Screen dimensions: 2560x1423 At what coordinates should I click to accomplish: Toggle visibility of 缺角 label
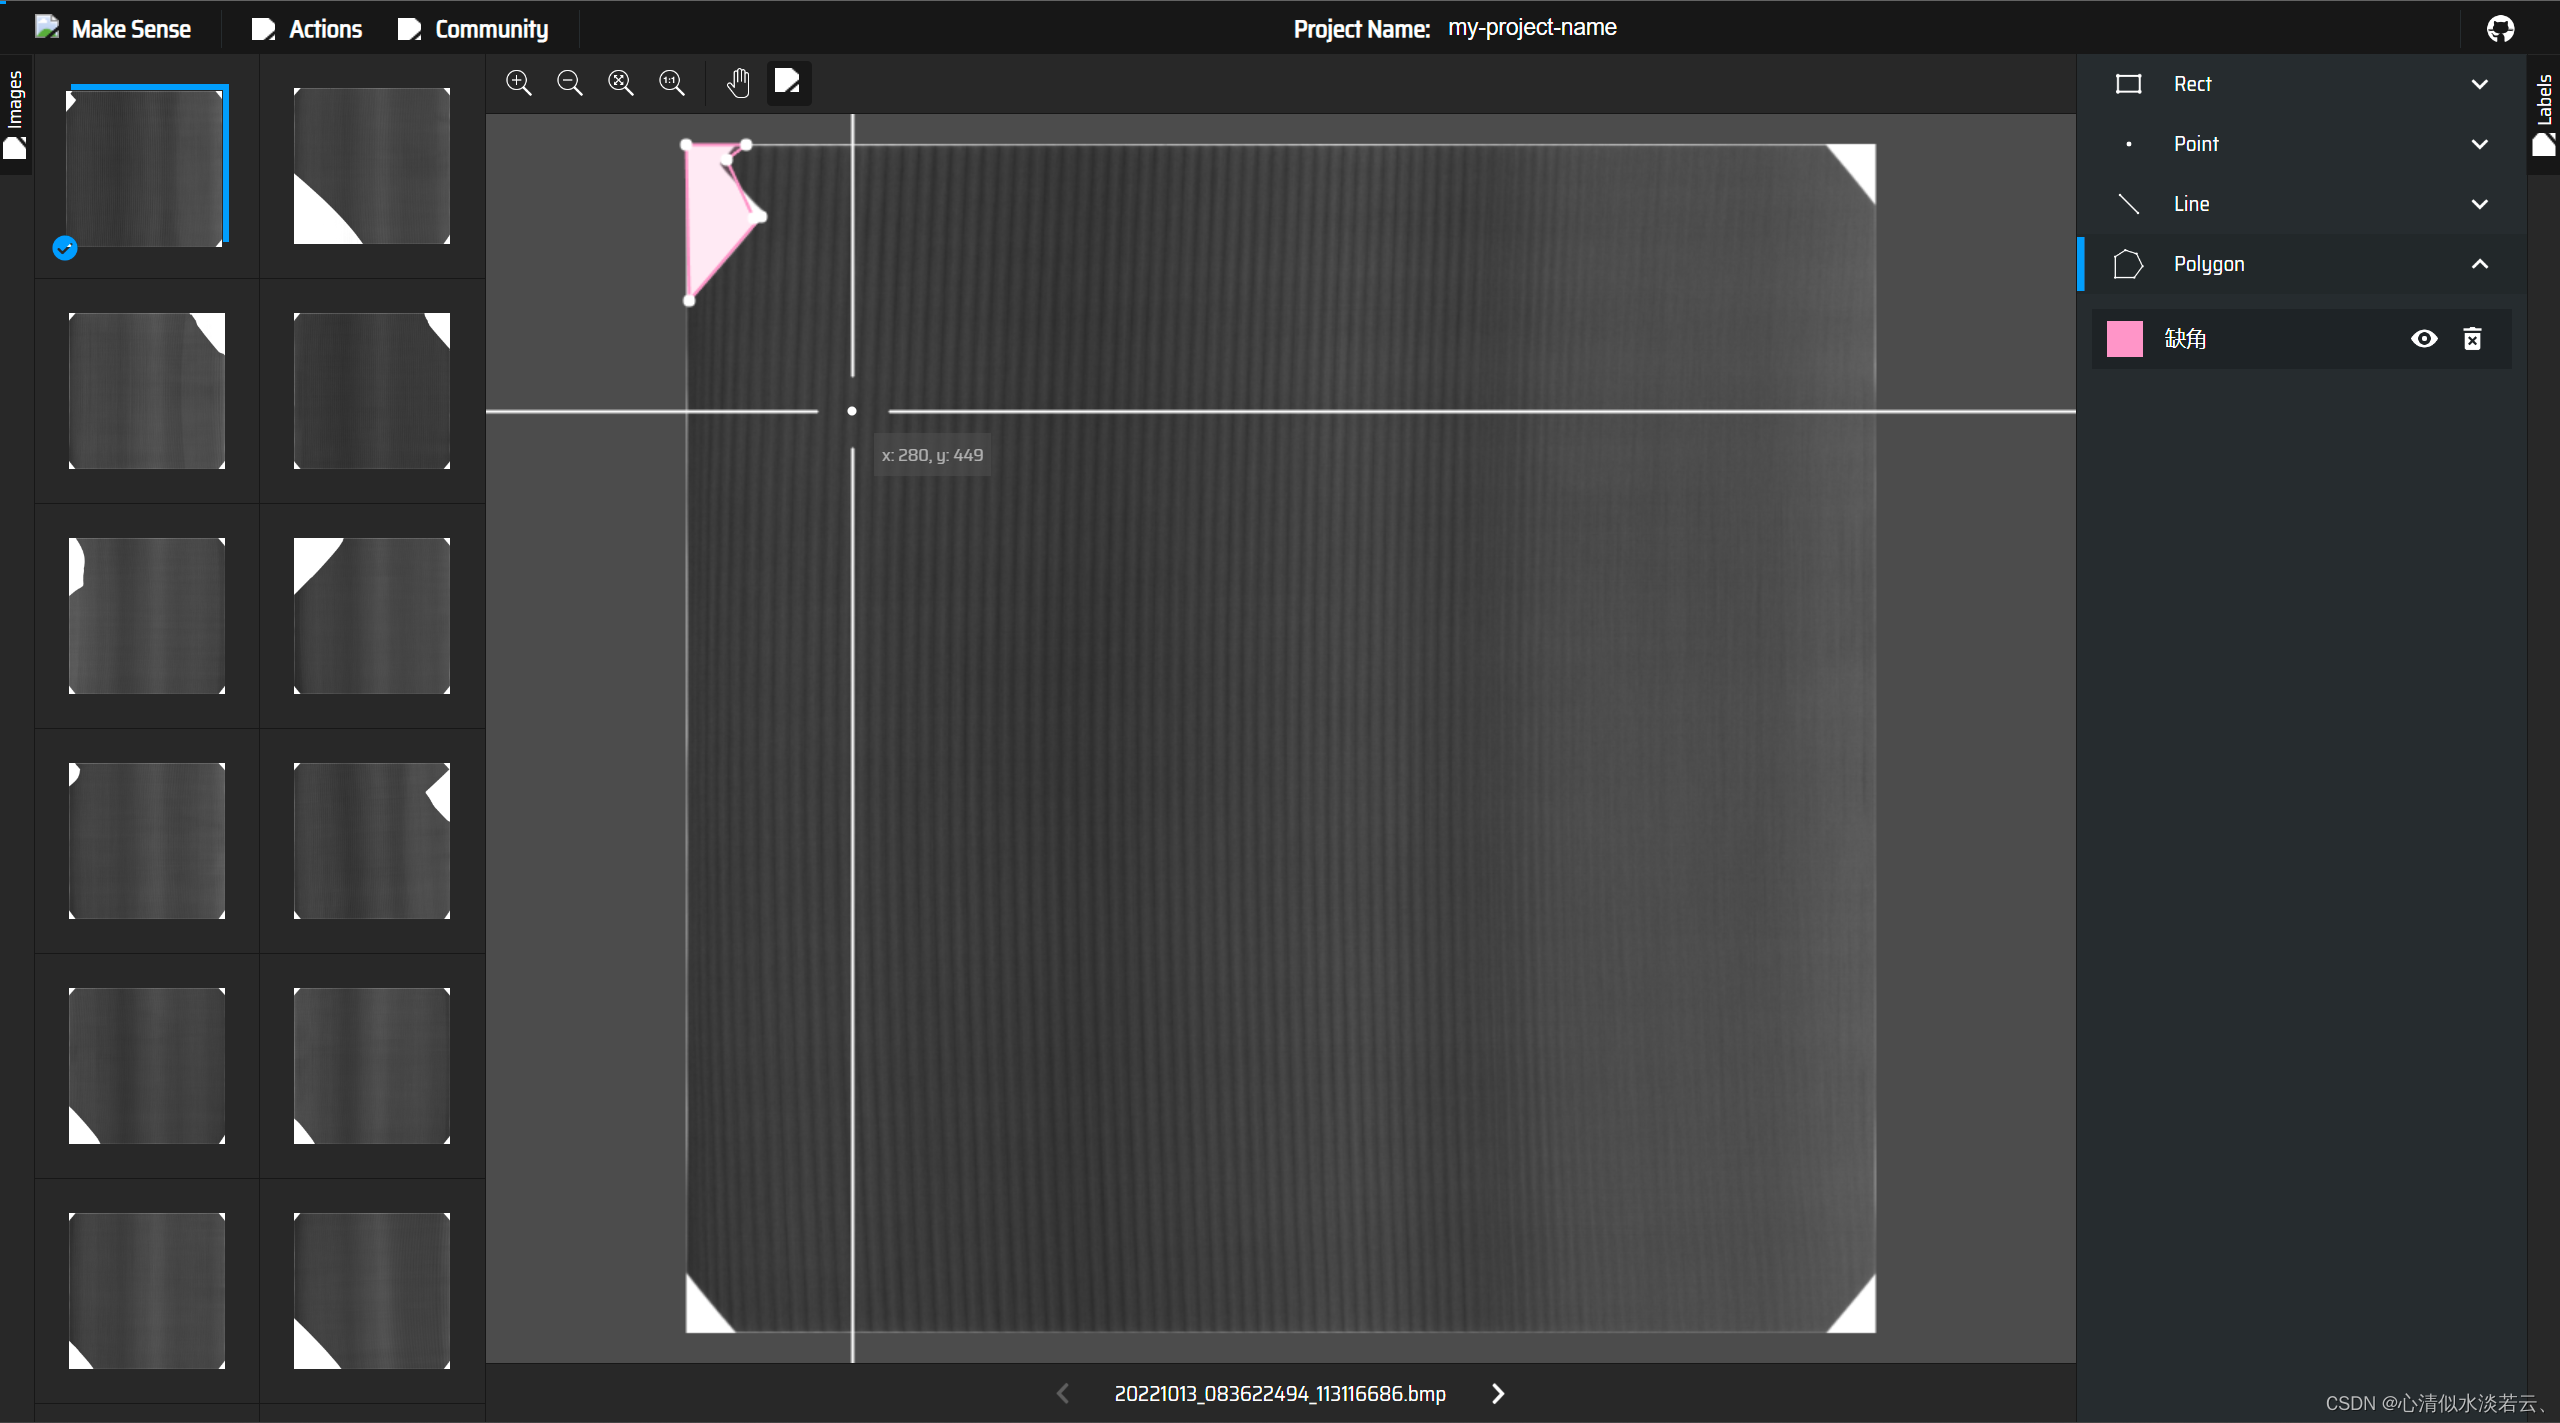point(2422,336)
